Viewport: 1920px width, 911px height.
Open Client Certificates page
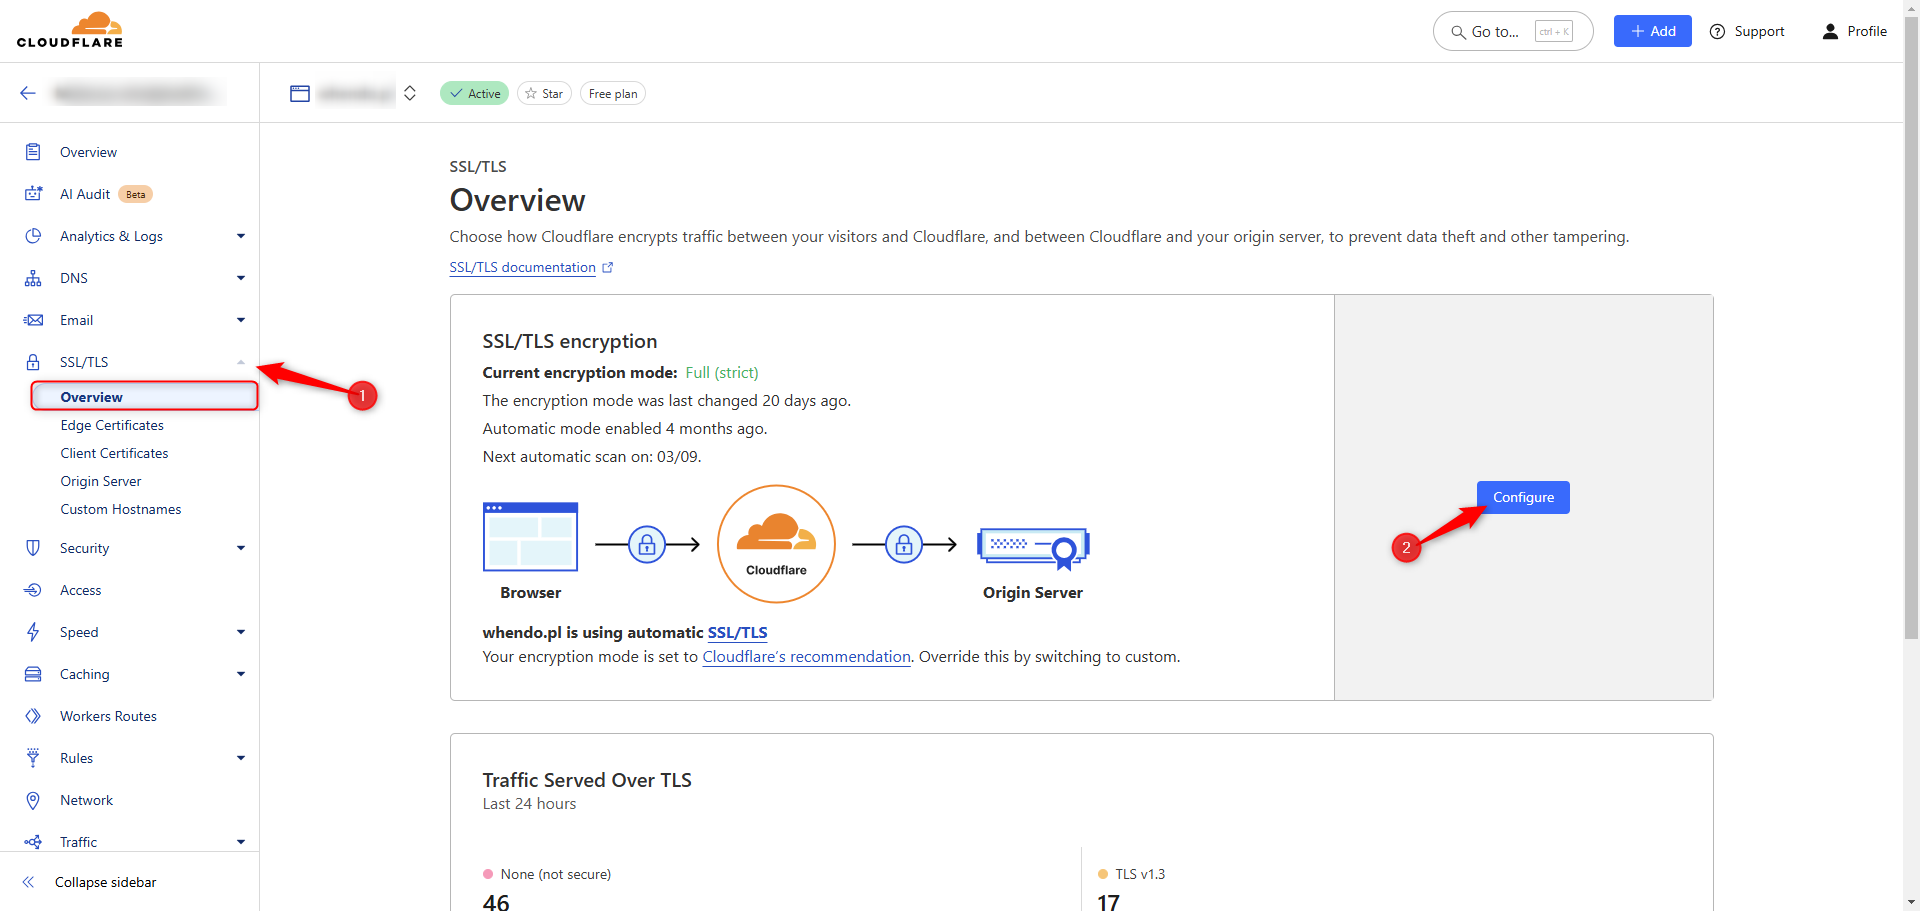[114, 453]
